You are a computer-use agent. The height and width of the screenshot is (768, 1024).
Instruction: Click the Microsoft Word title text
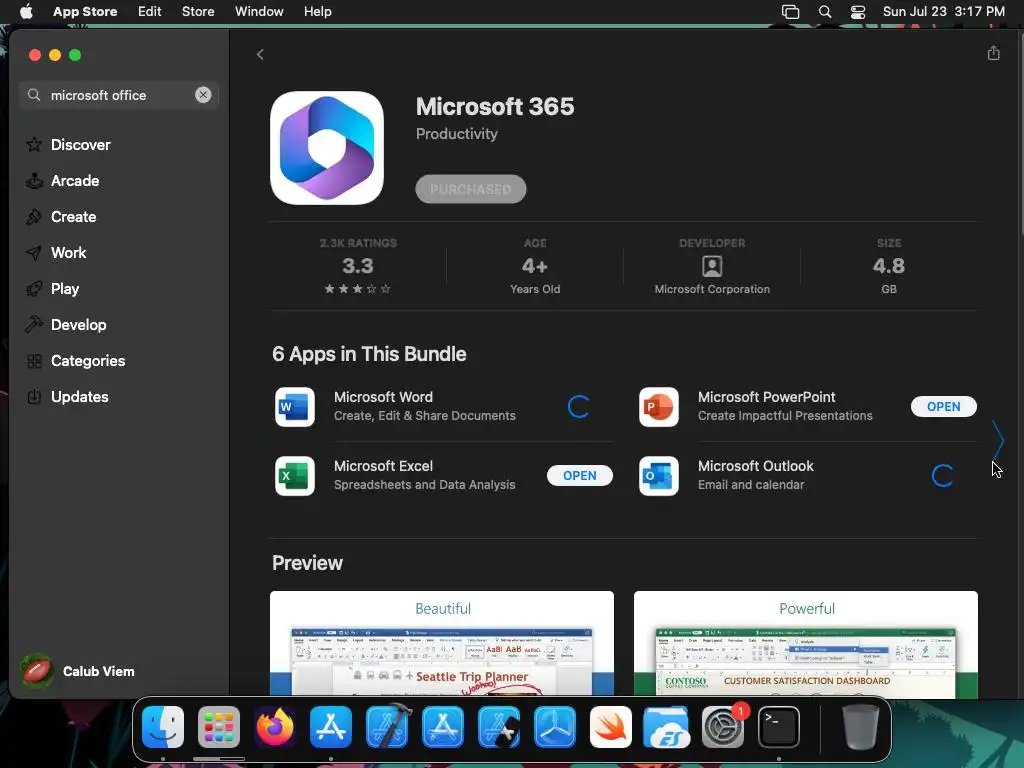click(383, 397)
